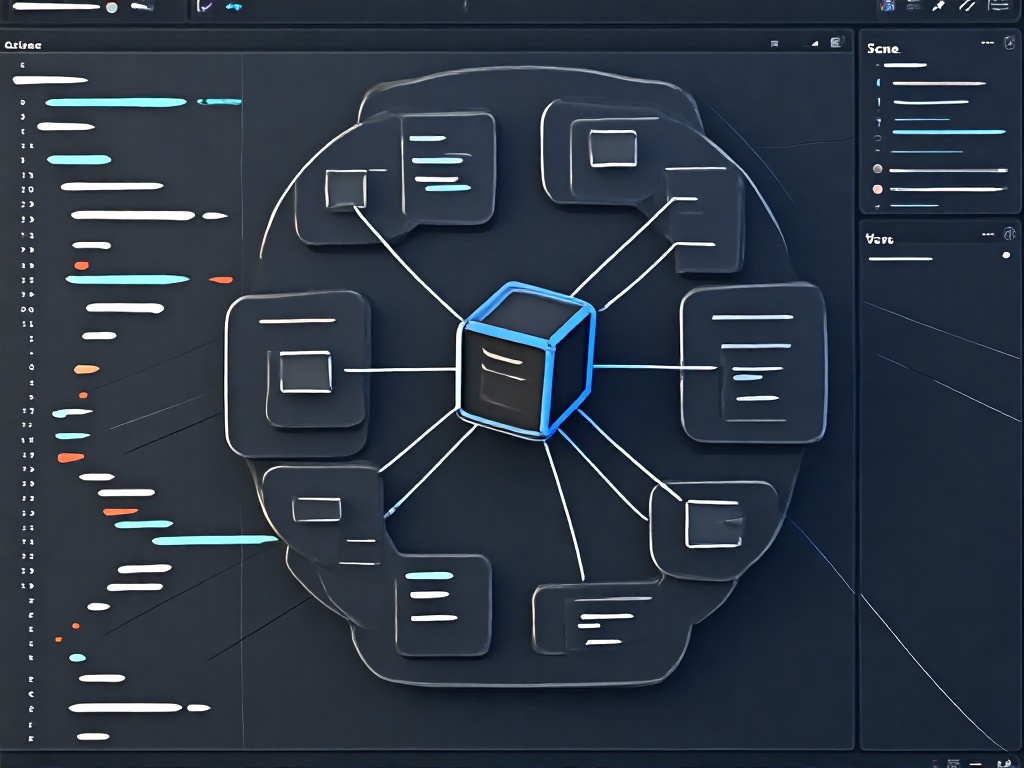Click the Scne panel title

[x=883, y=49]
